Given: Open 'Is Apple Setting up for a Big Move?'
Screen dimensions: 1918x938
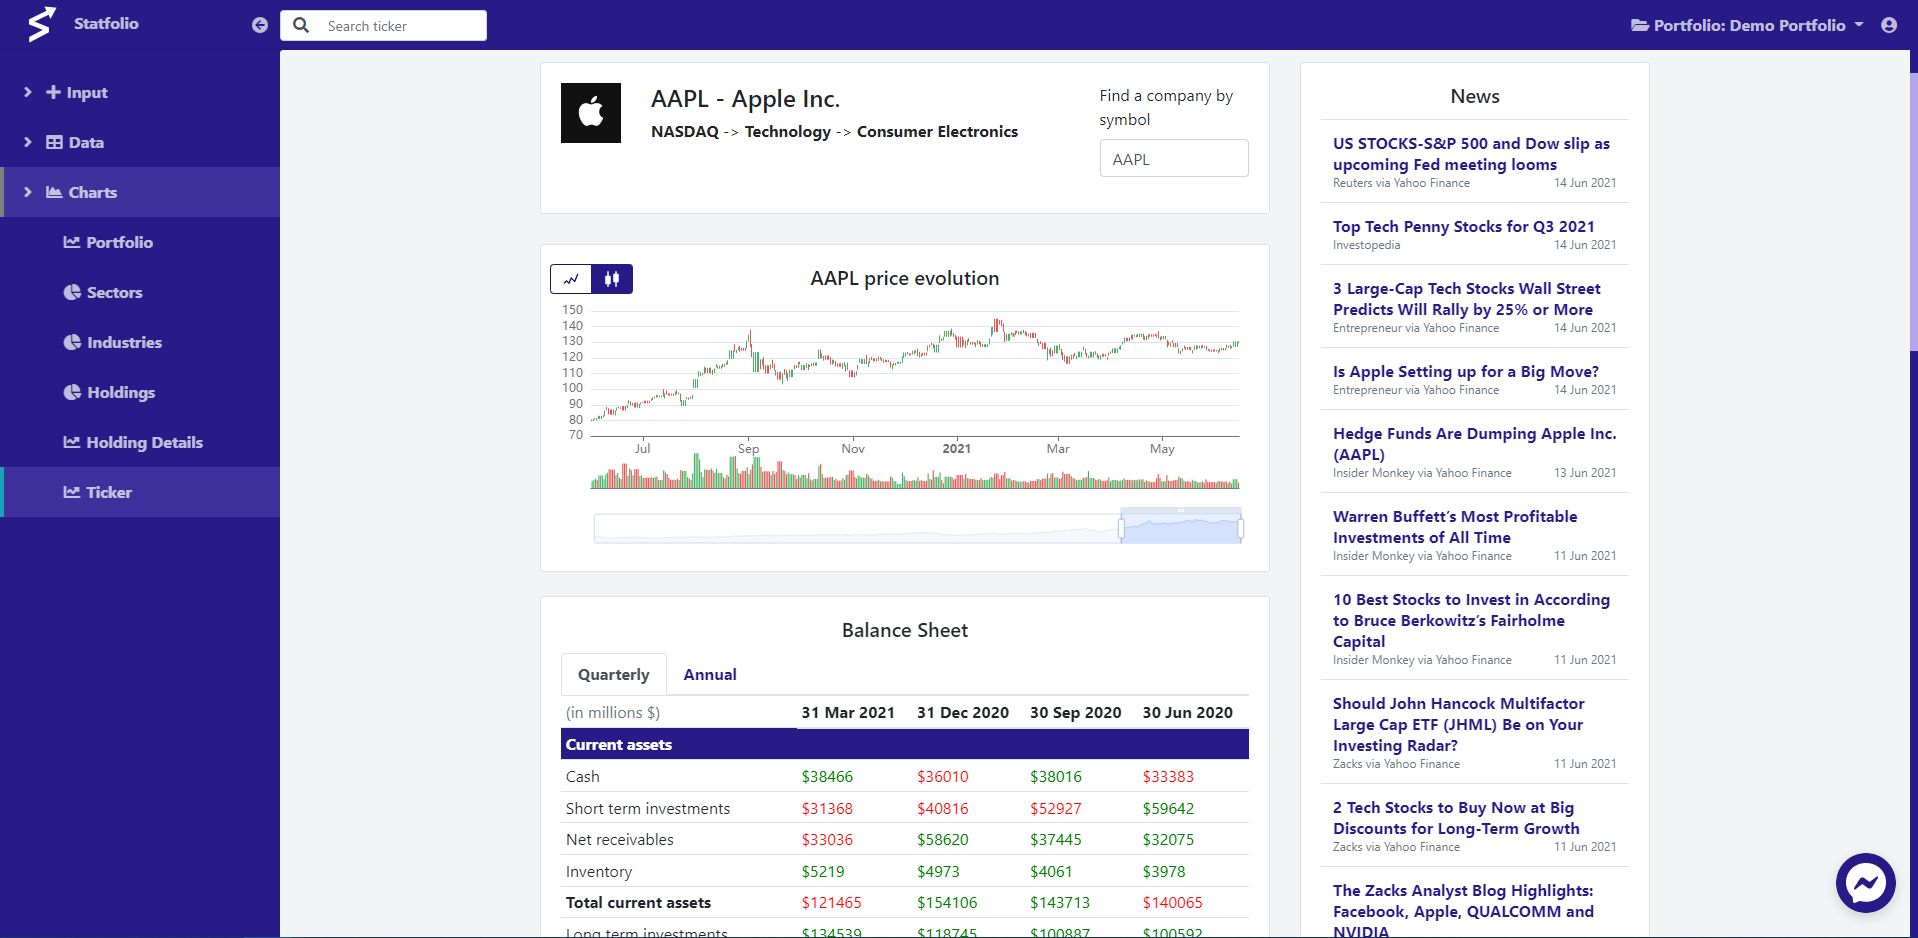Looking at the screenshot, I should click(x=1465, y=372).
